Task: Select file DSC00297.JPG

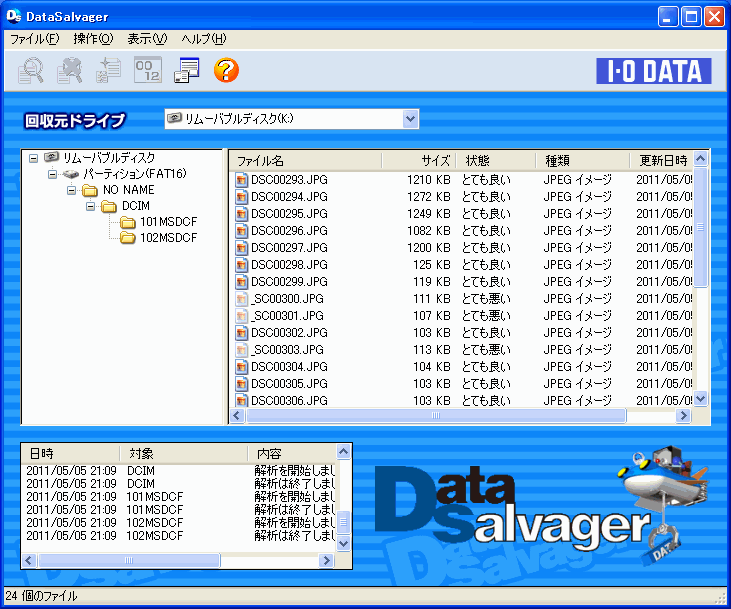Action: pyautogui.click(x=289, y=248)
